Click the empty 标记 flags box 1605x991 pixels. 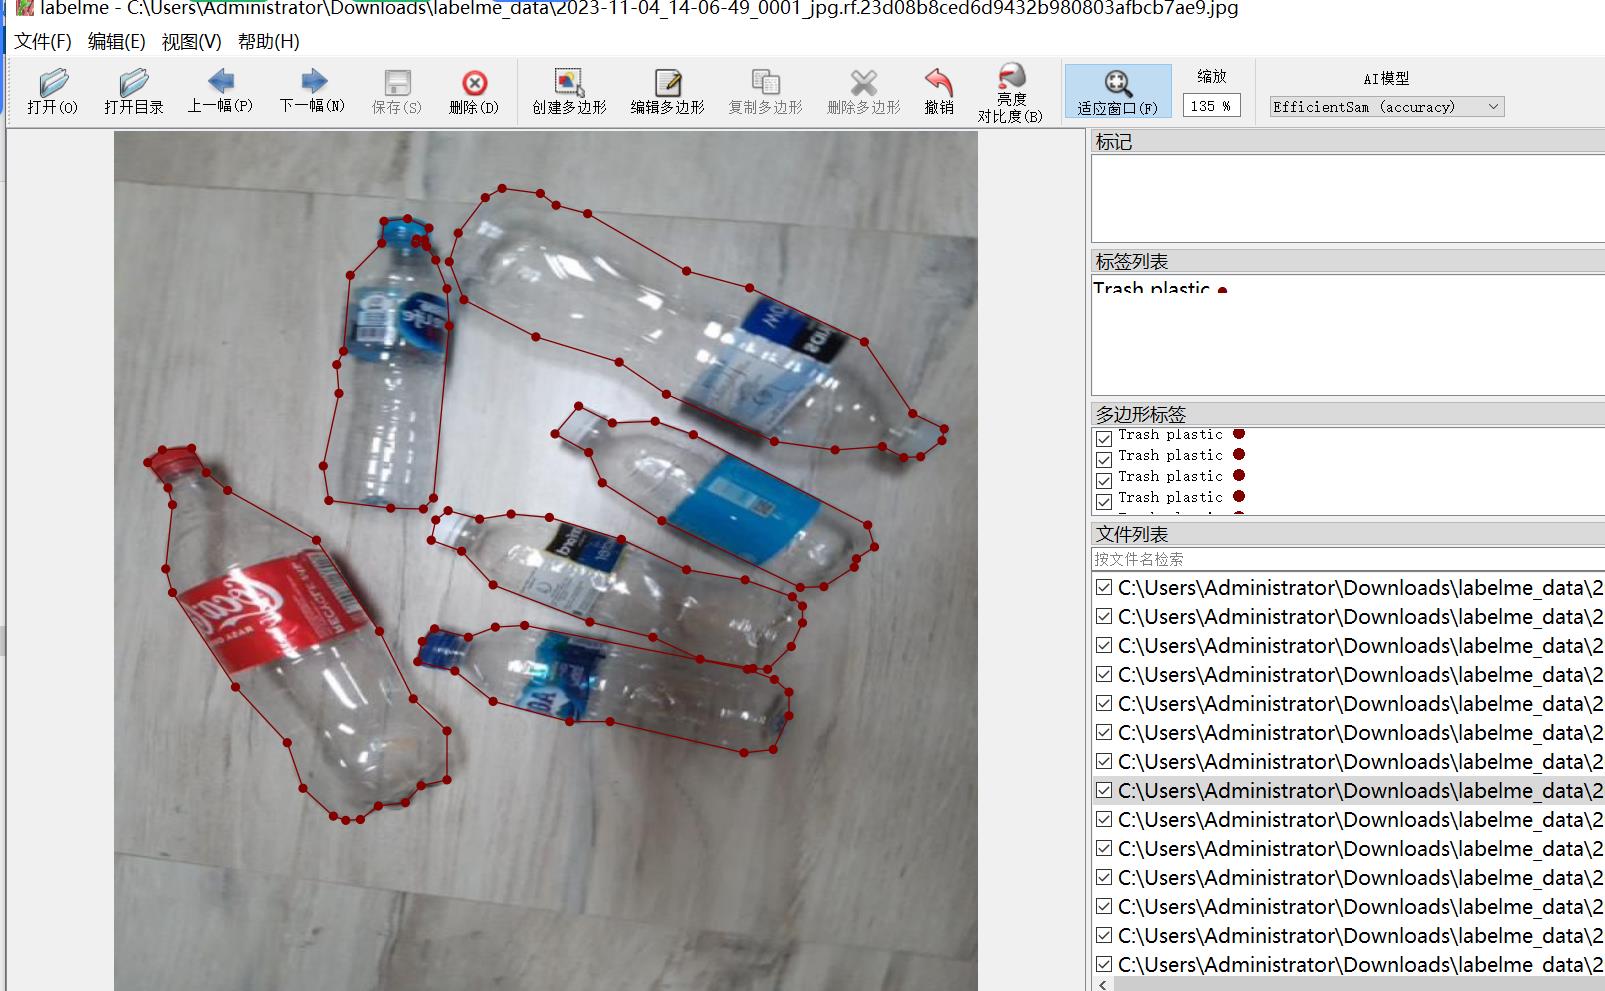[x=1347, y=198]
